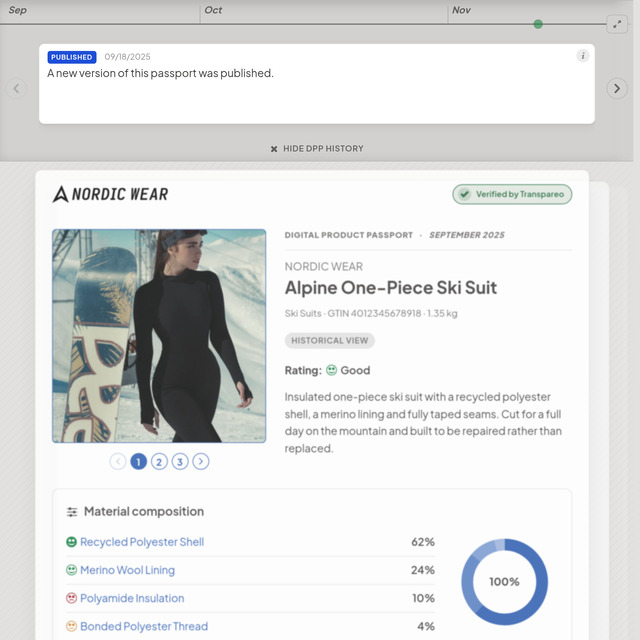Click smiley icon beside Merino Wool Lining
This screenshot has height=640, width=640.
click(71, 570)
